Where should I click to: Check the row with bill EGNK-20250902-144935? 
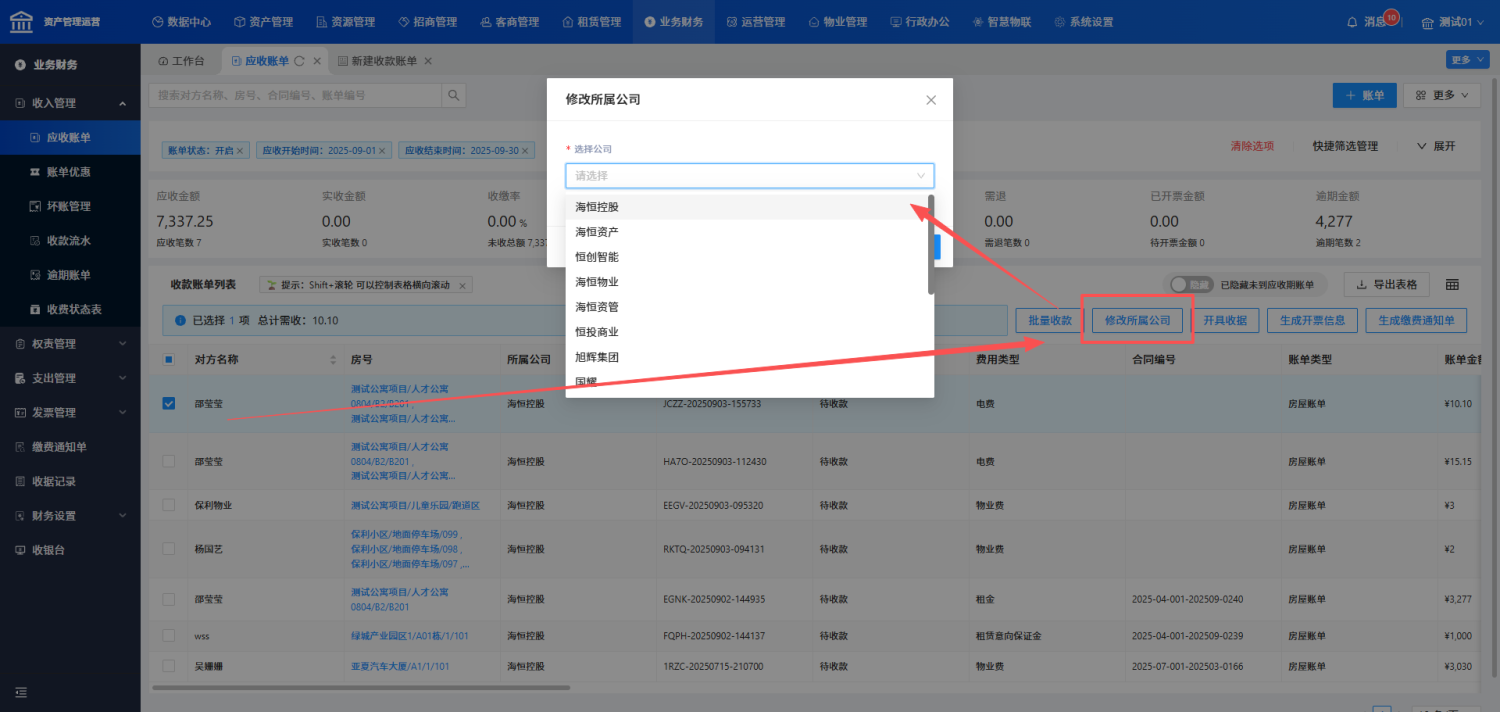168,599
